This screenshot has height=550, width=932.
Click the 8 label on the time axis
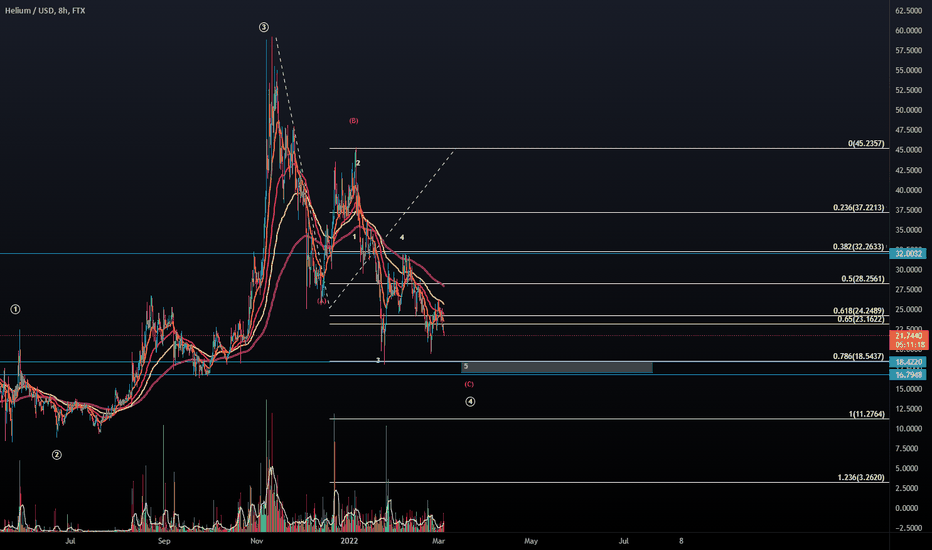pos(681,541)
